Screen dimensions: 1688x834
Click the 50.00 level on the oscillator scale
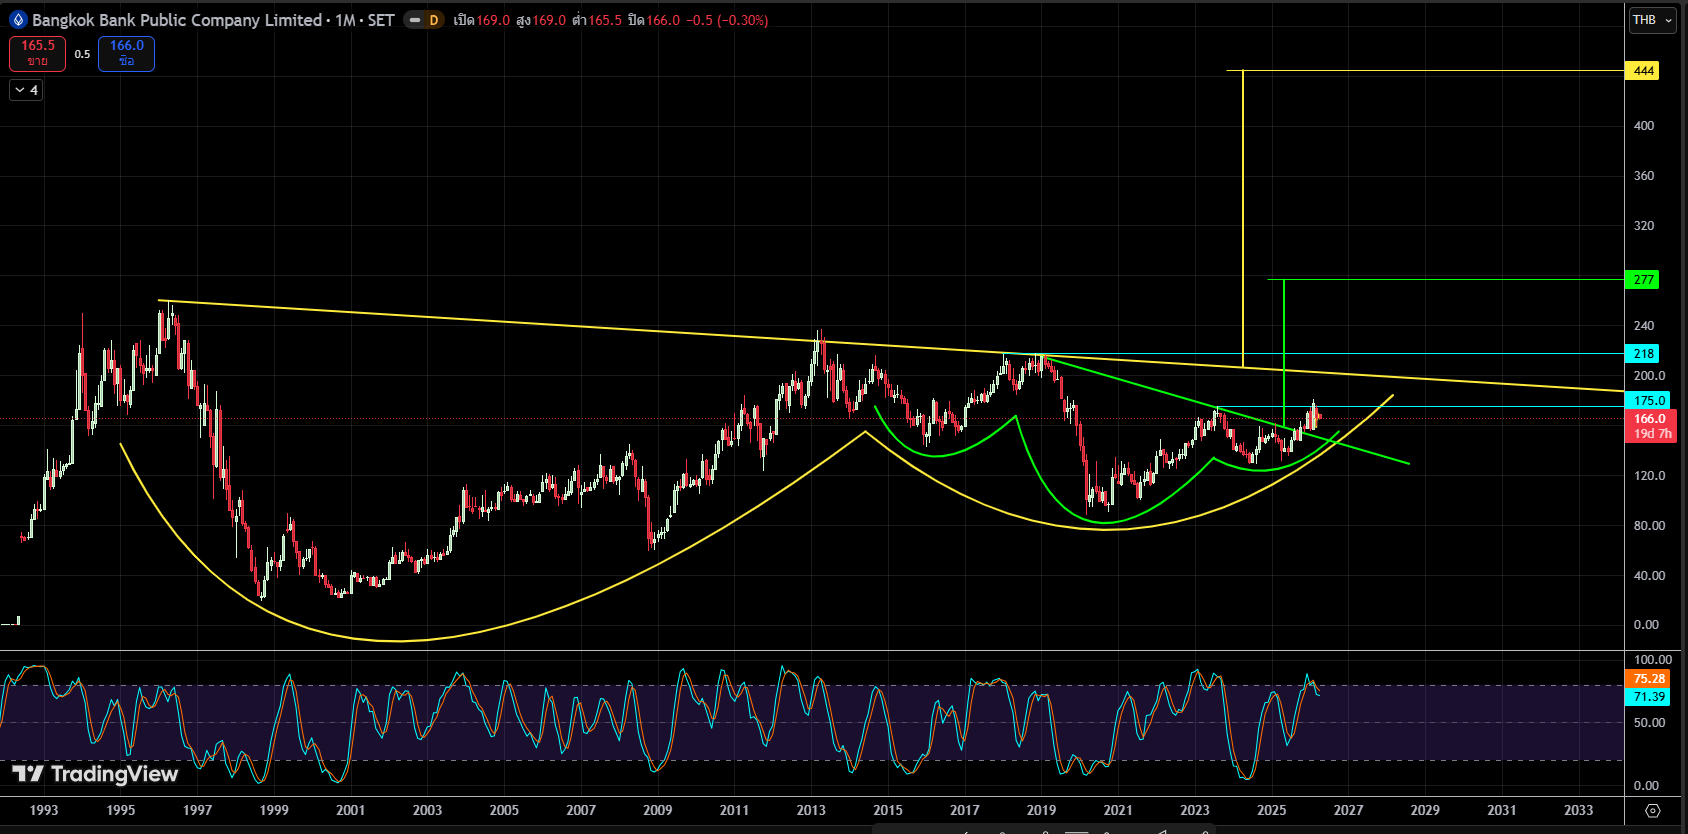tap(1650, 723)
